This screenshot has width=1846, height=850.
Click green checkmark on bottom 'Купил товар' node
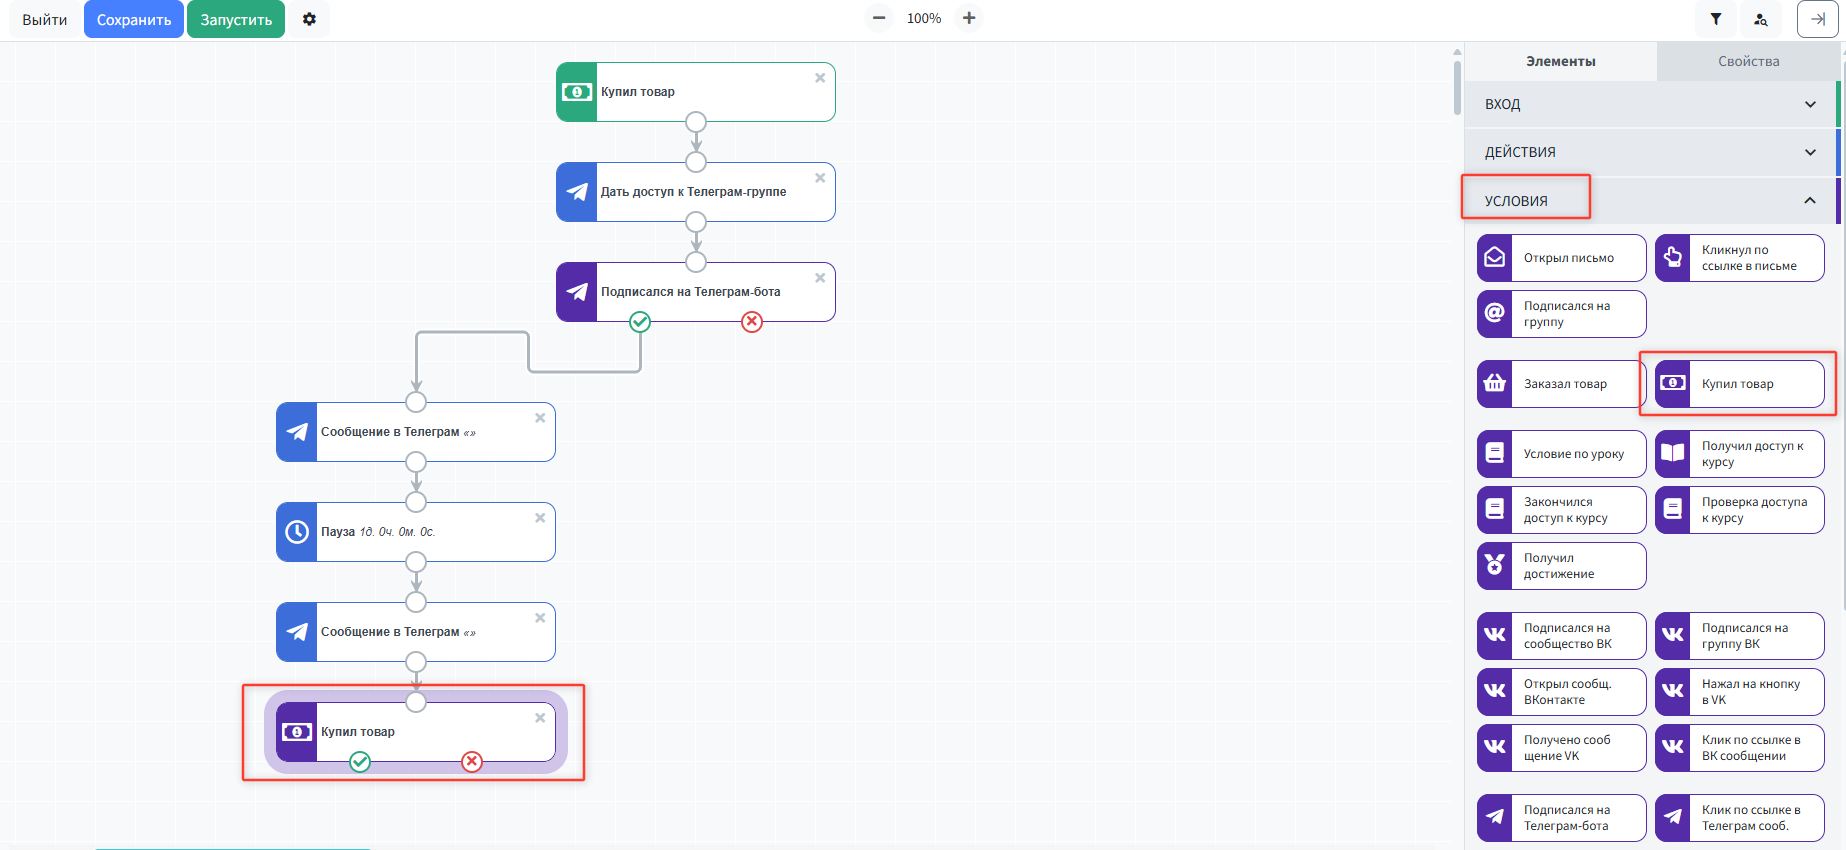point(360,762)
